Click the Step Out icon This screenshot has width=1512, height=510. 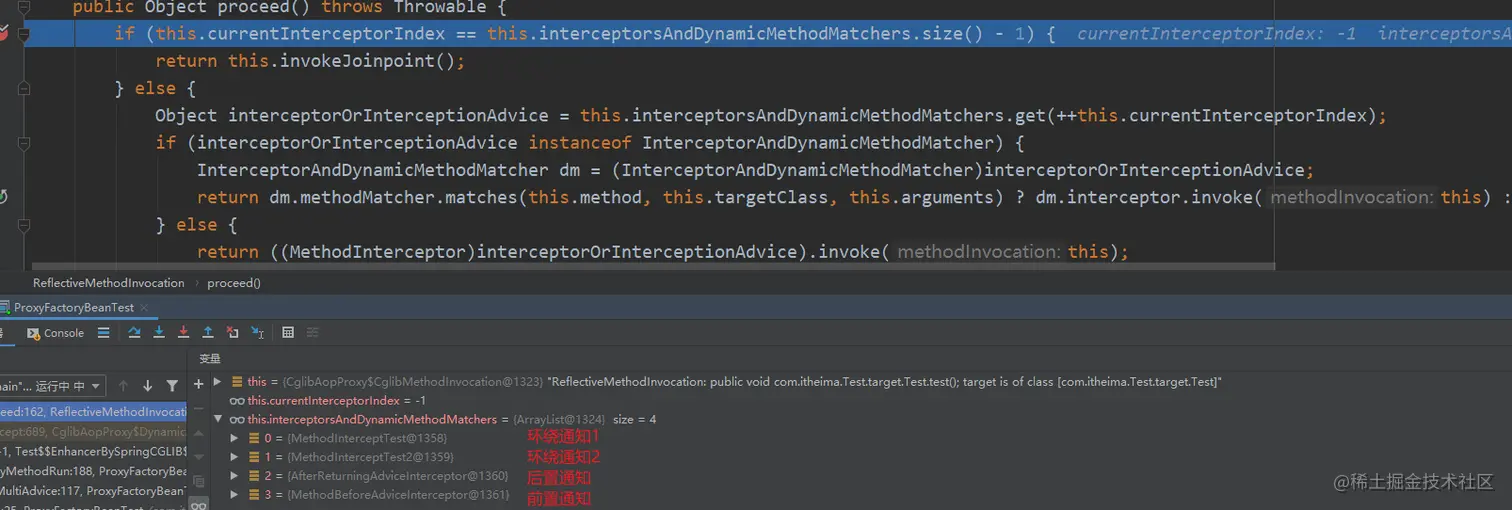208,333
